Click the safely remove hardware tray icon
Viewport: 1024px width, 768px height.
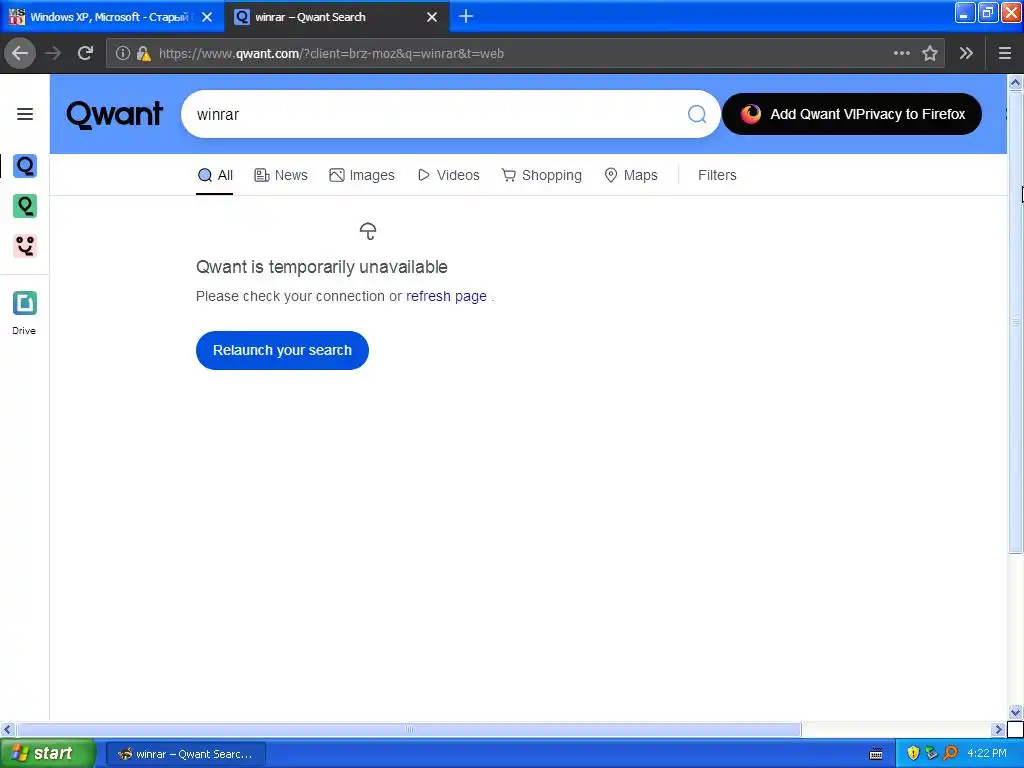click(x=931, y=753)
